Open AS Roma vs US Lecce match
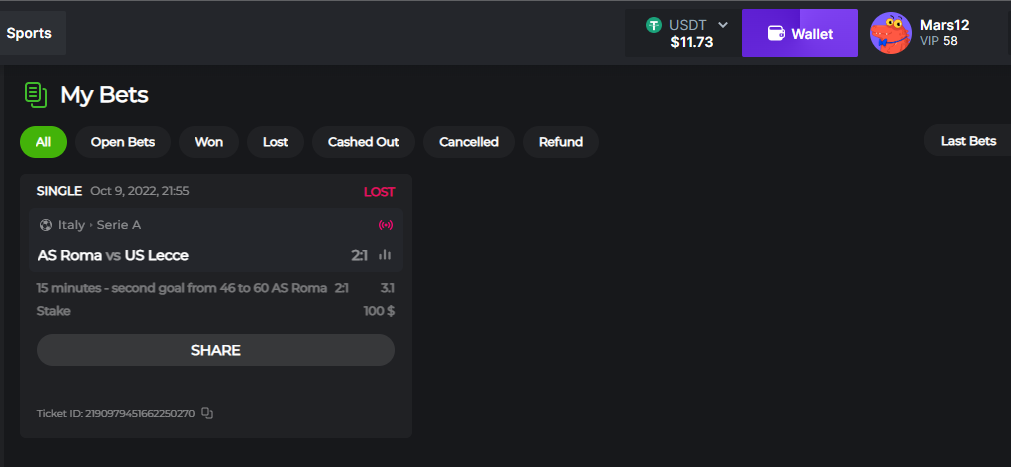 pos(113,255)
